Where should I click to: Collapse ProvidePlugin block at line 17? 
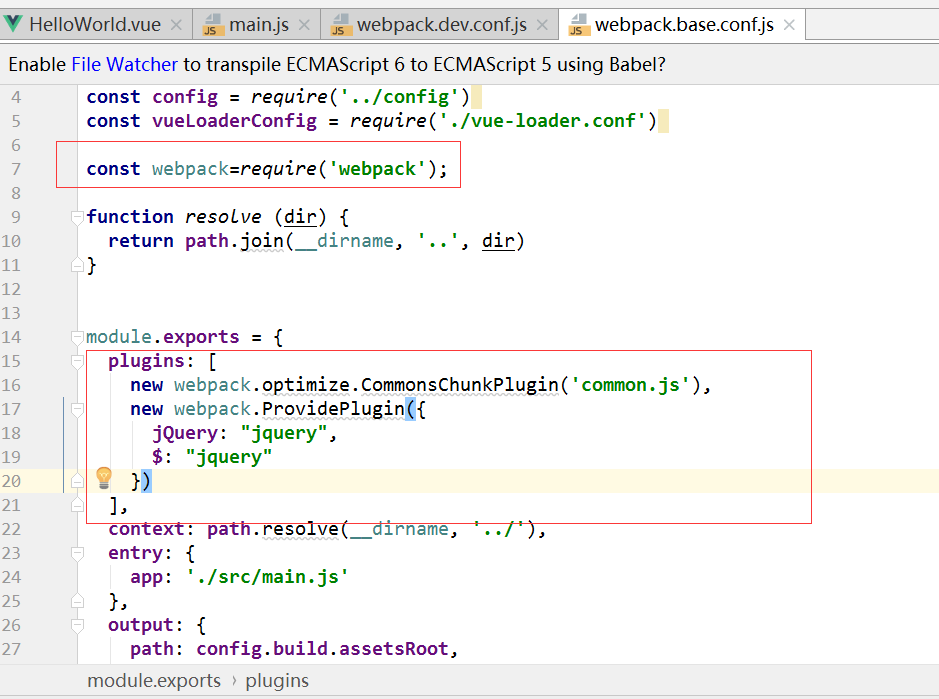pos(77,409)
